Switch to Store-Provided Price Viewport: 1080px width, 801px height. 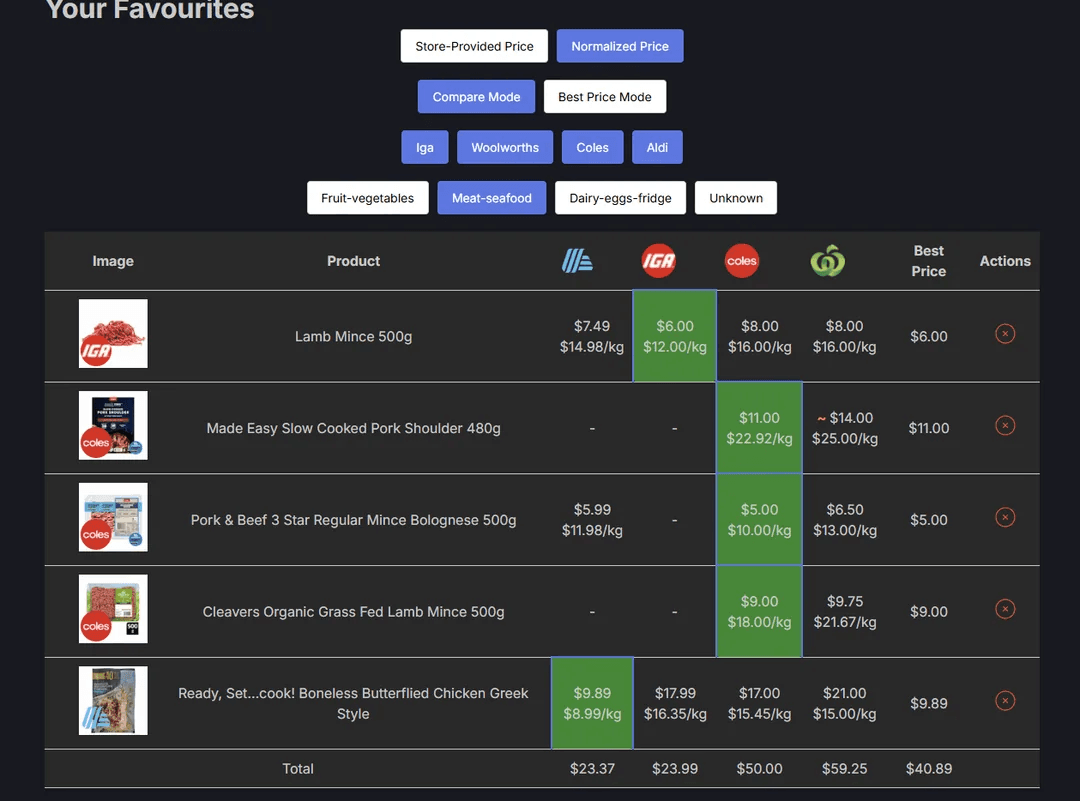point(474,46)
